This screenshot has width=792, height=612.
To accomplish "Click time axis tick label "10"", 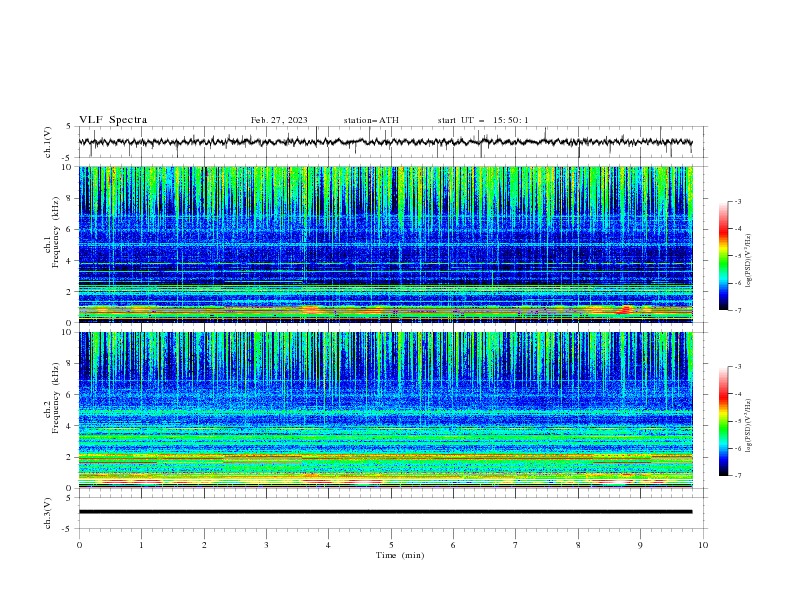I will click(703, 545).
